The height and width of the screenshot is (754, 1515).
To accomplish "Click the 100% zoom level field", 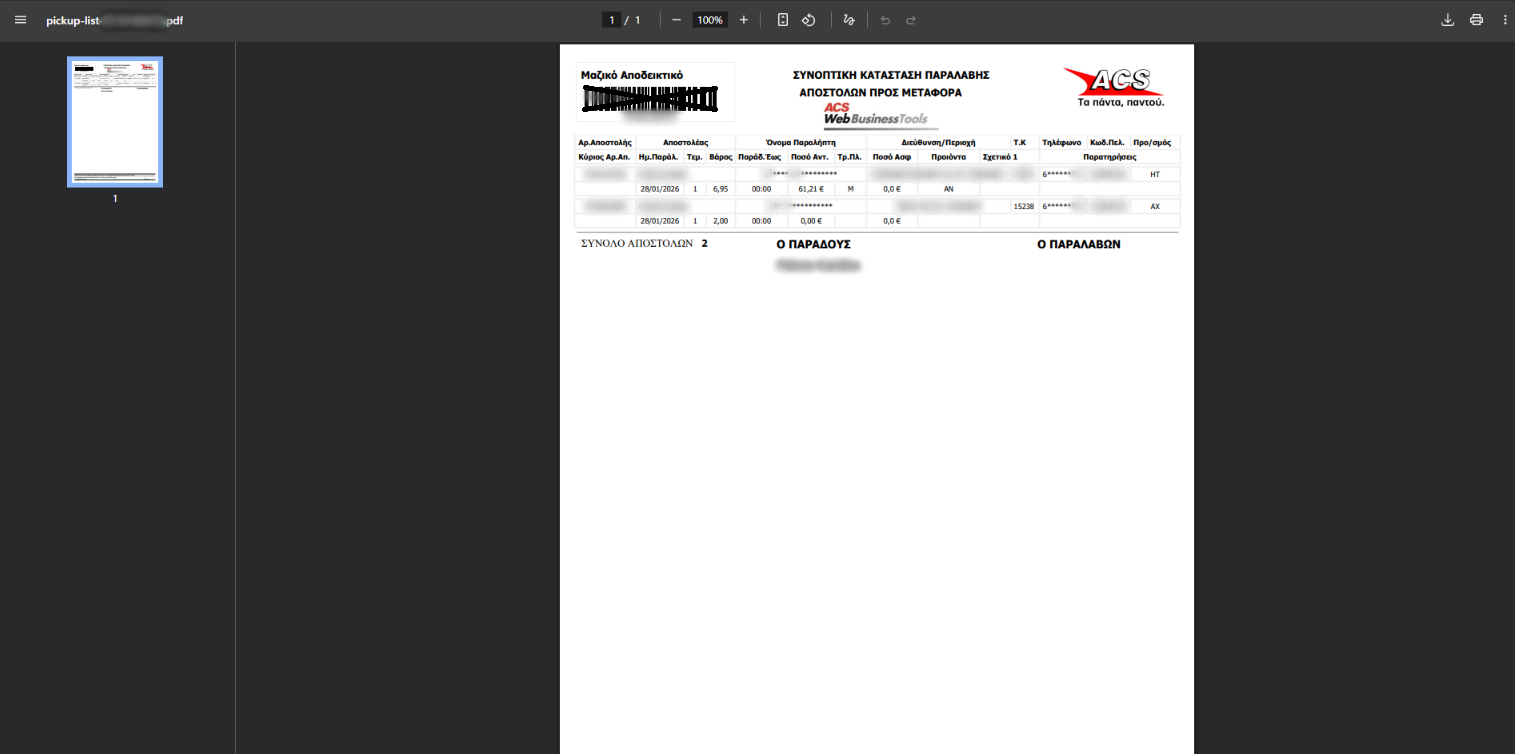I will point(710,20).
